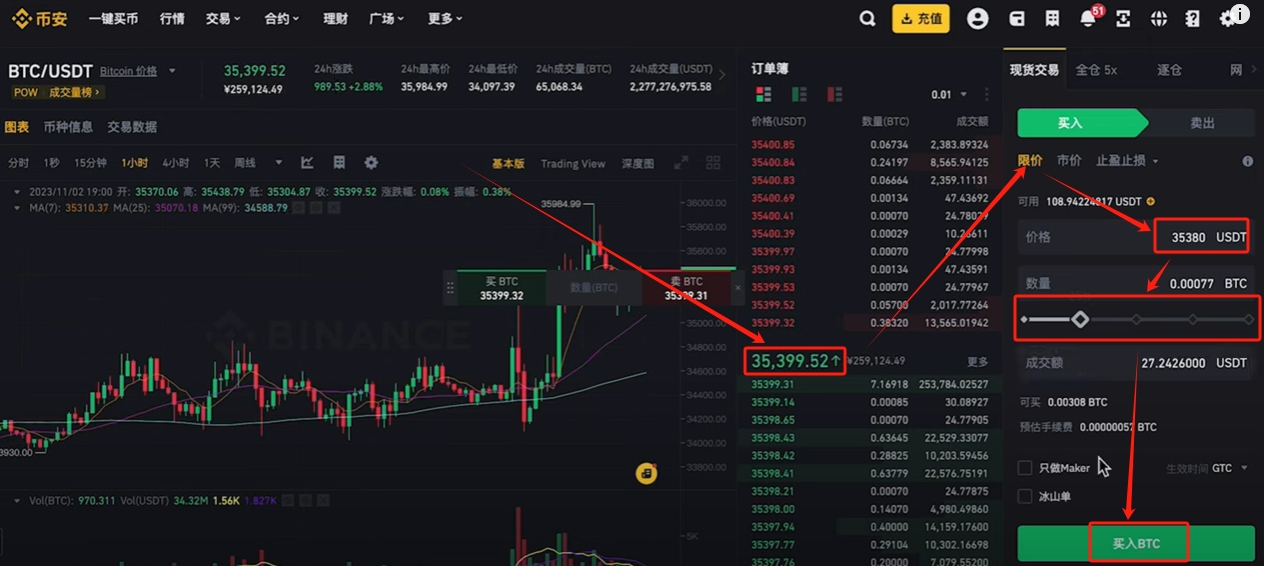This screenshot has width=1264, height=566.
Task: Tick the 冰山单 checkbox
Action: [x=1025, y=496]
